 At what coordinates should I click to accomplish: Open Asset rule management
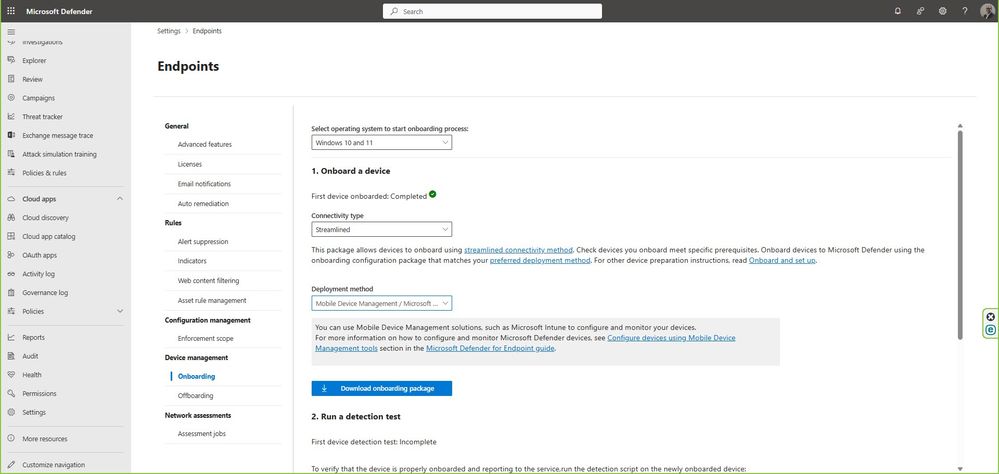[x=212, y=300]
